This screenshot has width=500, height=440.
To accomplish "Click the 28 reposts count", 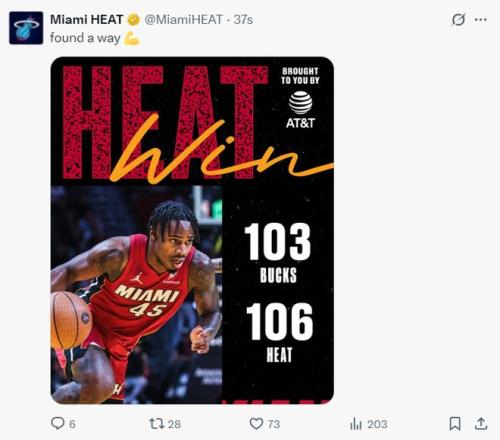I will (x=174, y=424).
